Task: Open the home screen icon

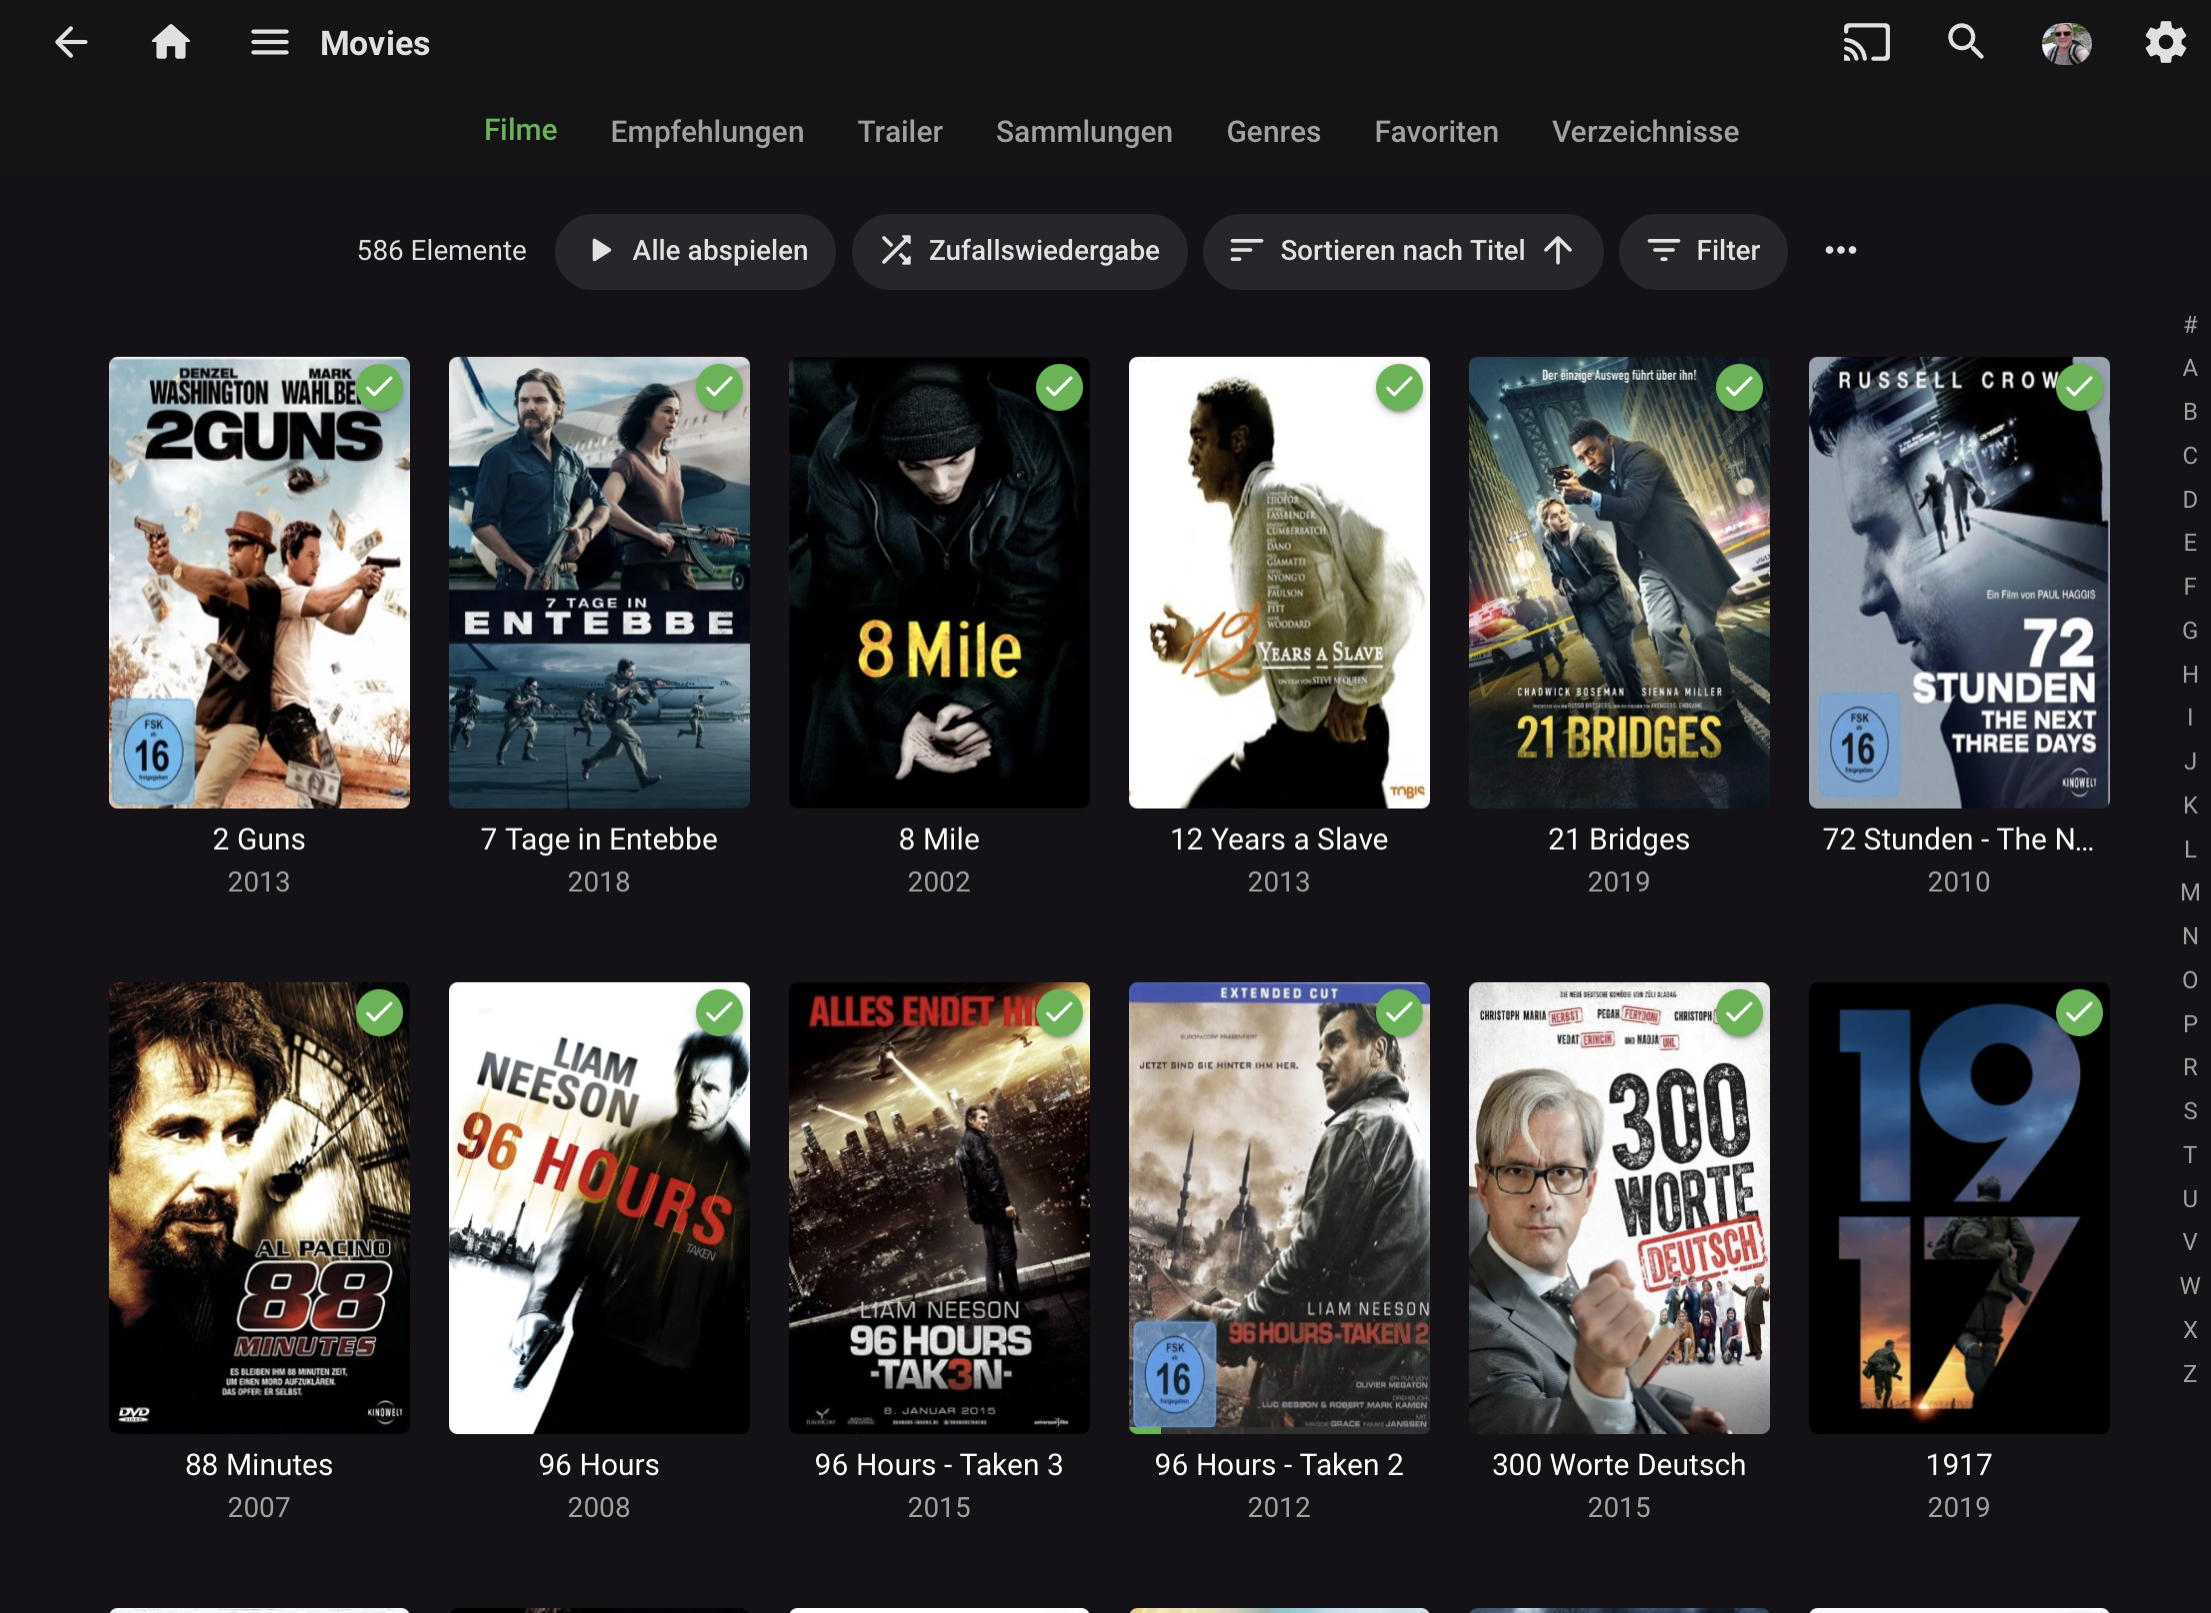Action: (171, 43)
